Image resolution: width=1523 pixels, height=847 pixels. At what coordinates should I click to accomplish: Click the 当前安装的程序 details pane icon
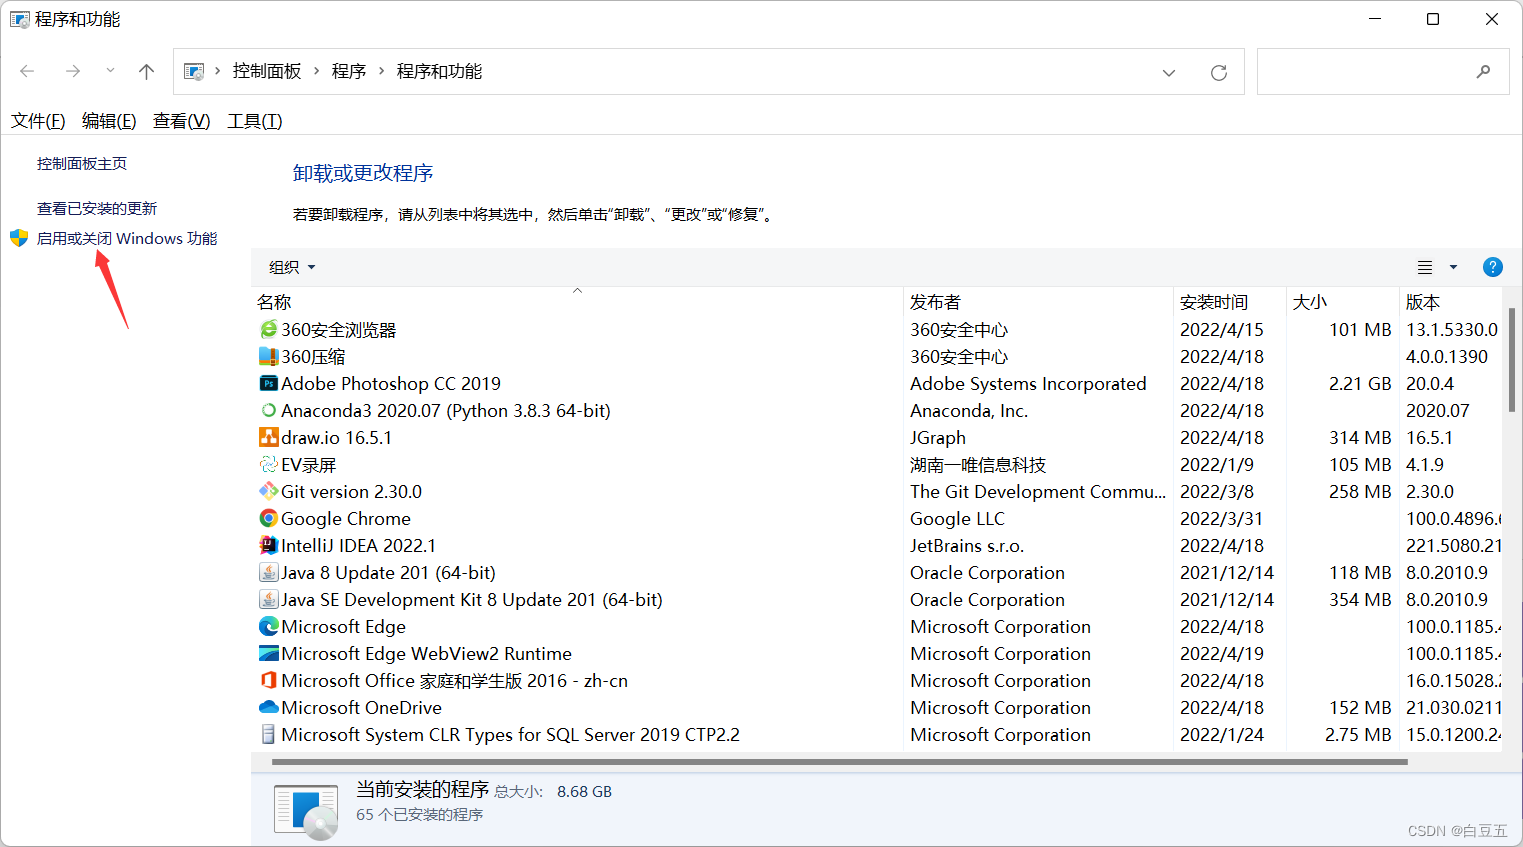[307, 812]
